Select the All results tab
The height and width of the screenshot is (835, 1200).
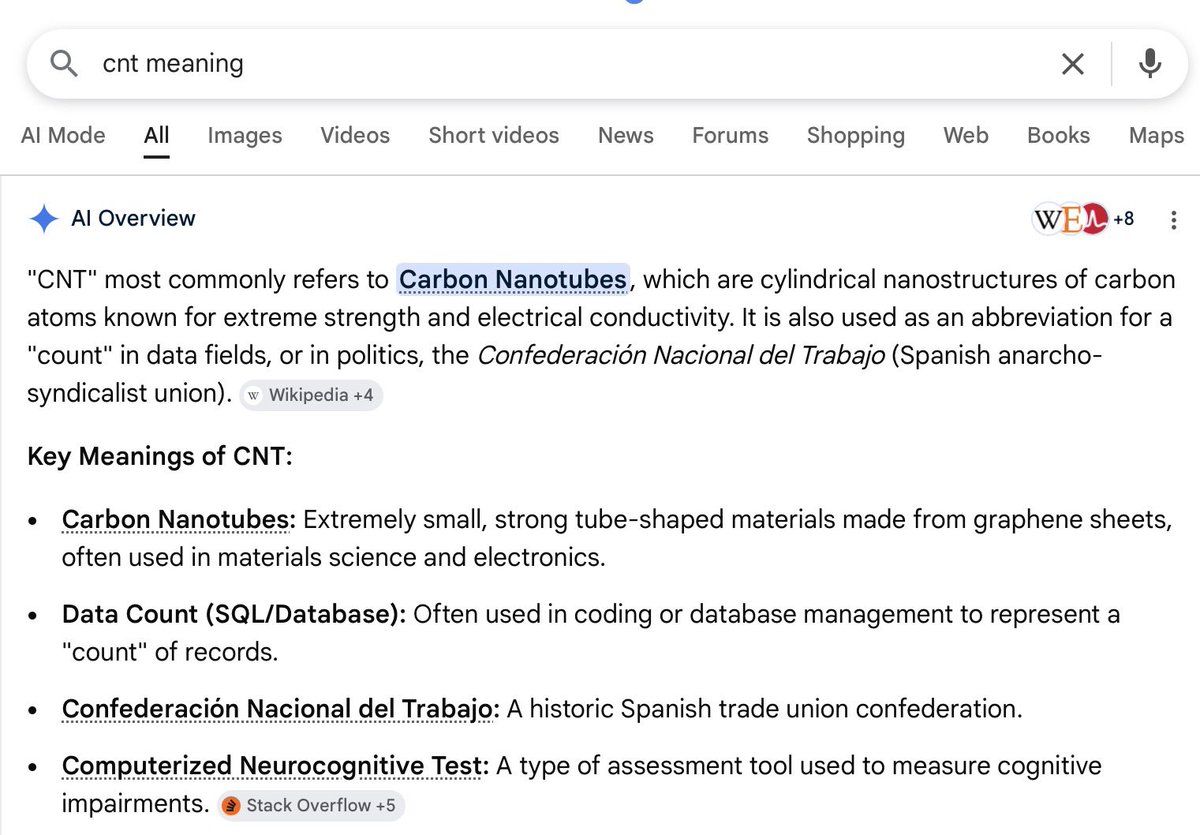[x=156, y=135]
